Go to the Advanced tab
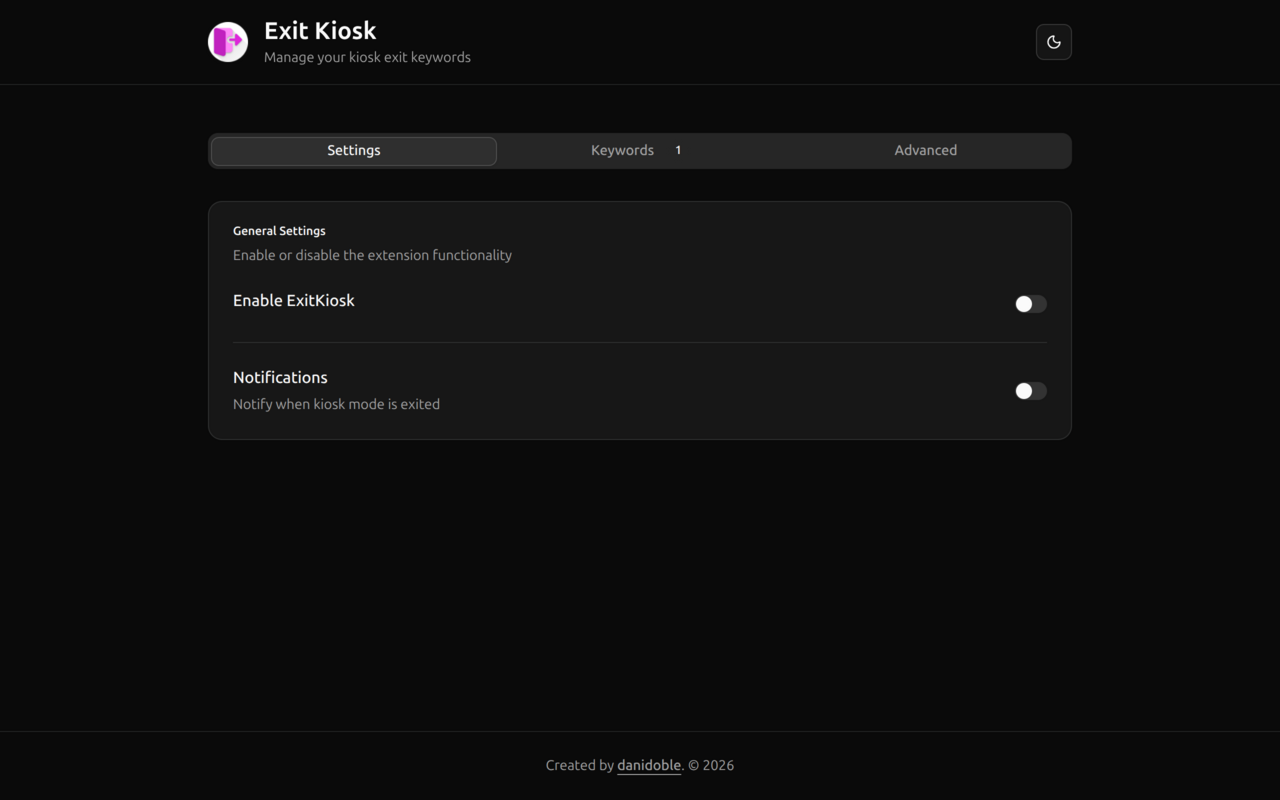This screenshot has height=800, width=1280. [925, 151]
